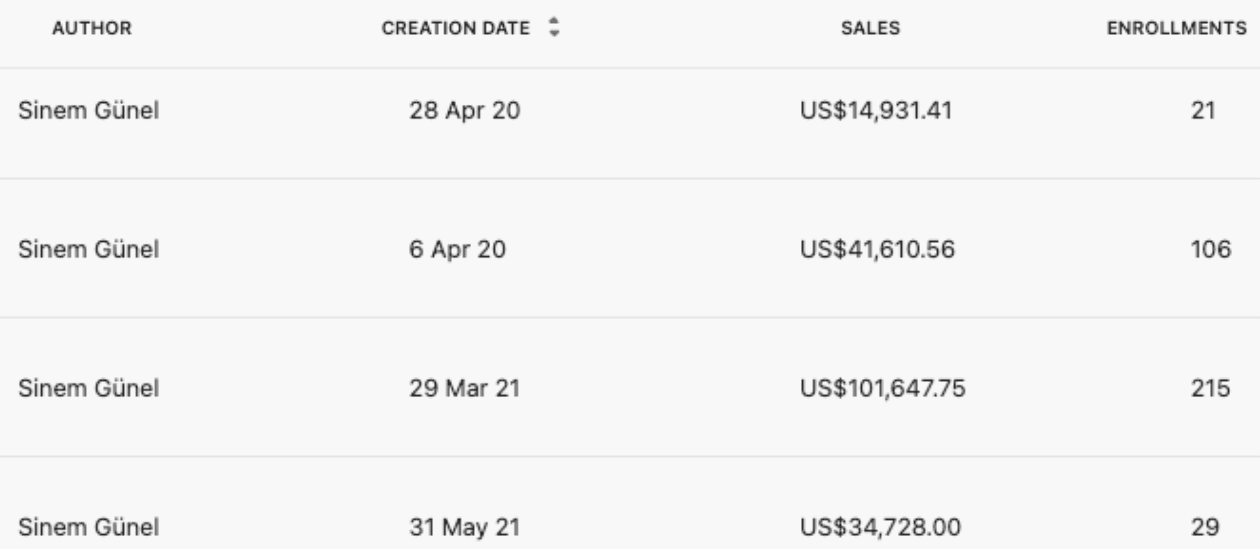Screen dimensions: 1260x549
Task: Select author Sinem Günel in 29 Mar 21 row
Action: pyautogui.click(x=88, y=388)
